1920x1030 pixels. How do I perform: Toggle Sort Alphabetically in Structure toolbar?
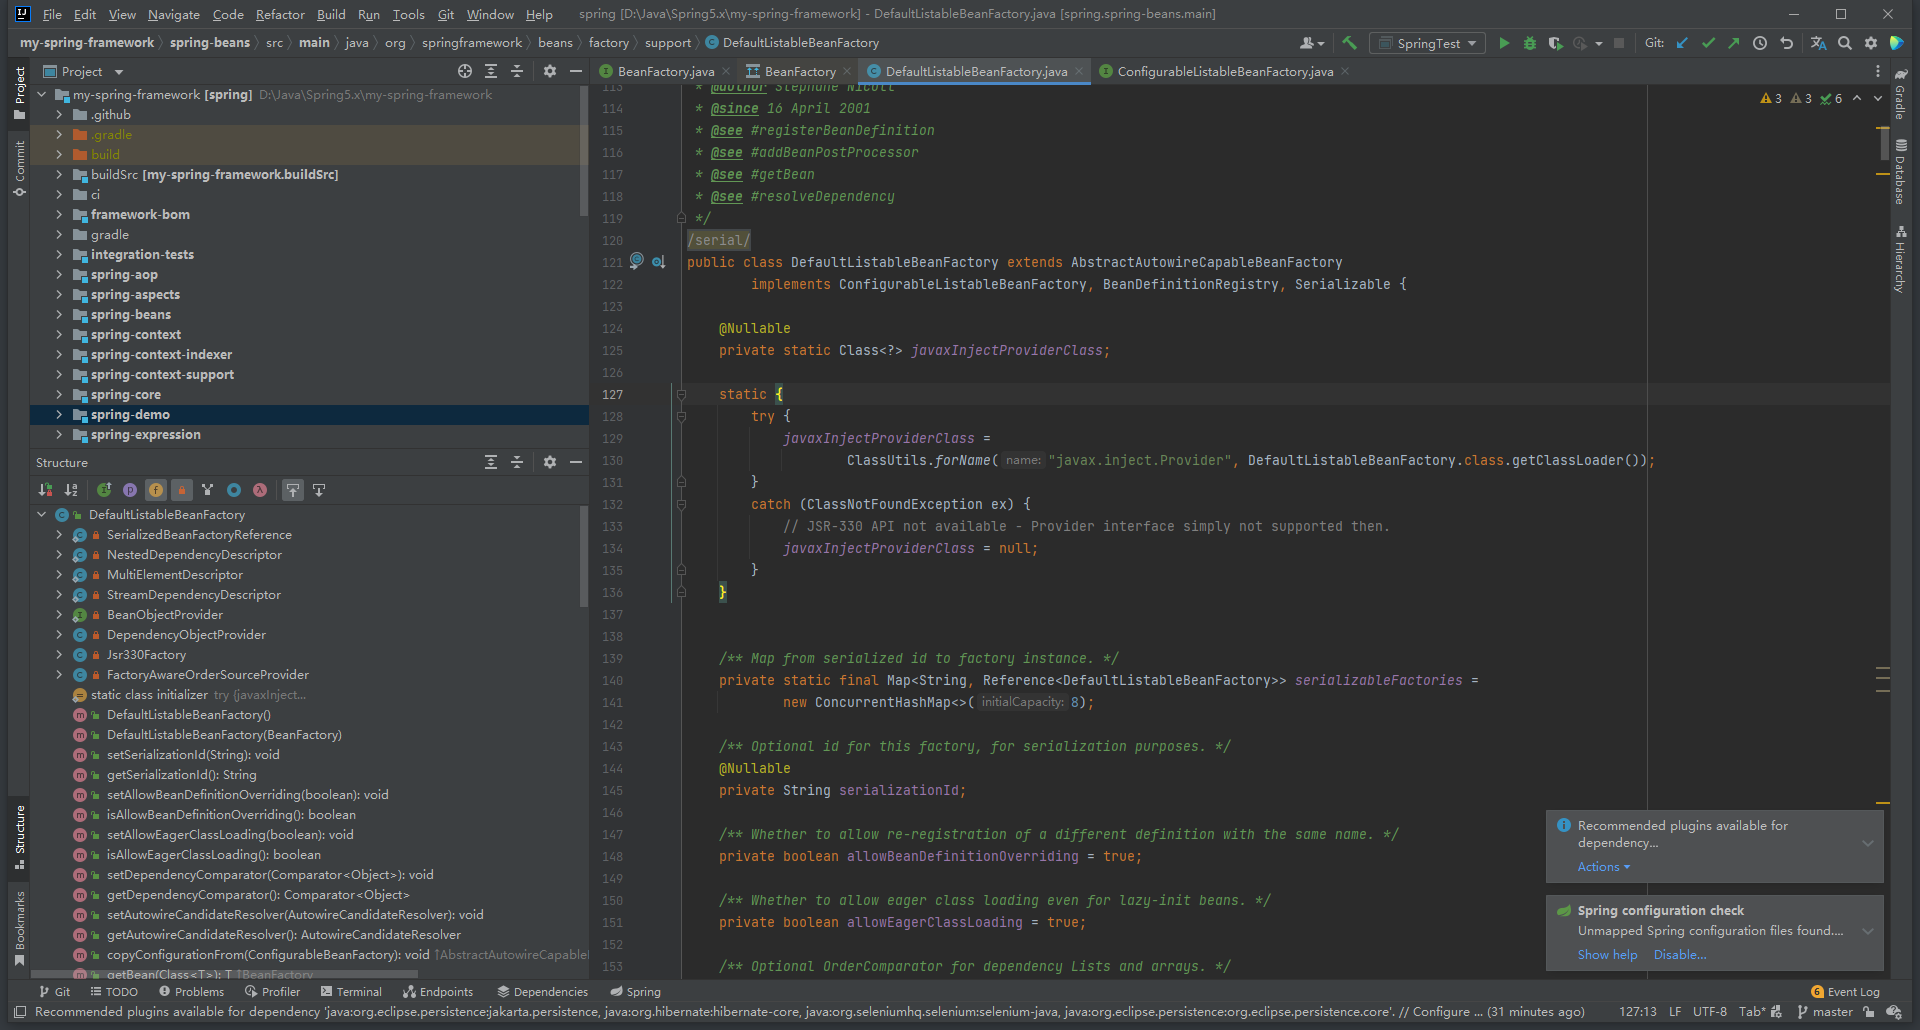(x=71, y=490)
